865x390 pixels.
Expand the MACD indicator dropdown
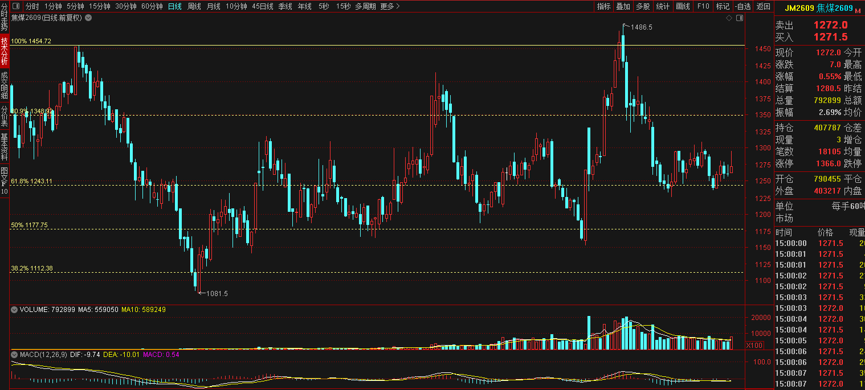pyautogui.click(x=14, y=355)
